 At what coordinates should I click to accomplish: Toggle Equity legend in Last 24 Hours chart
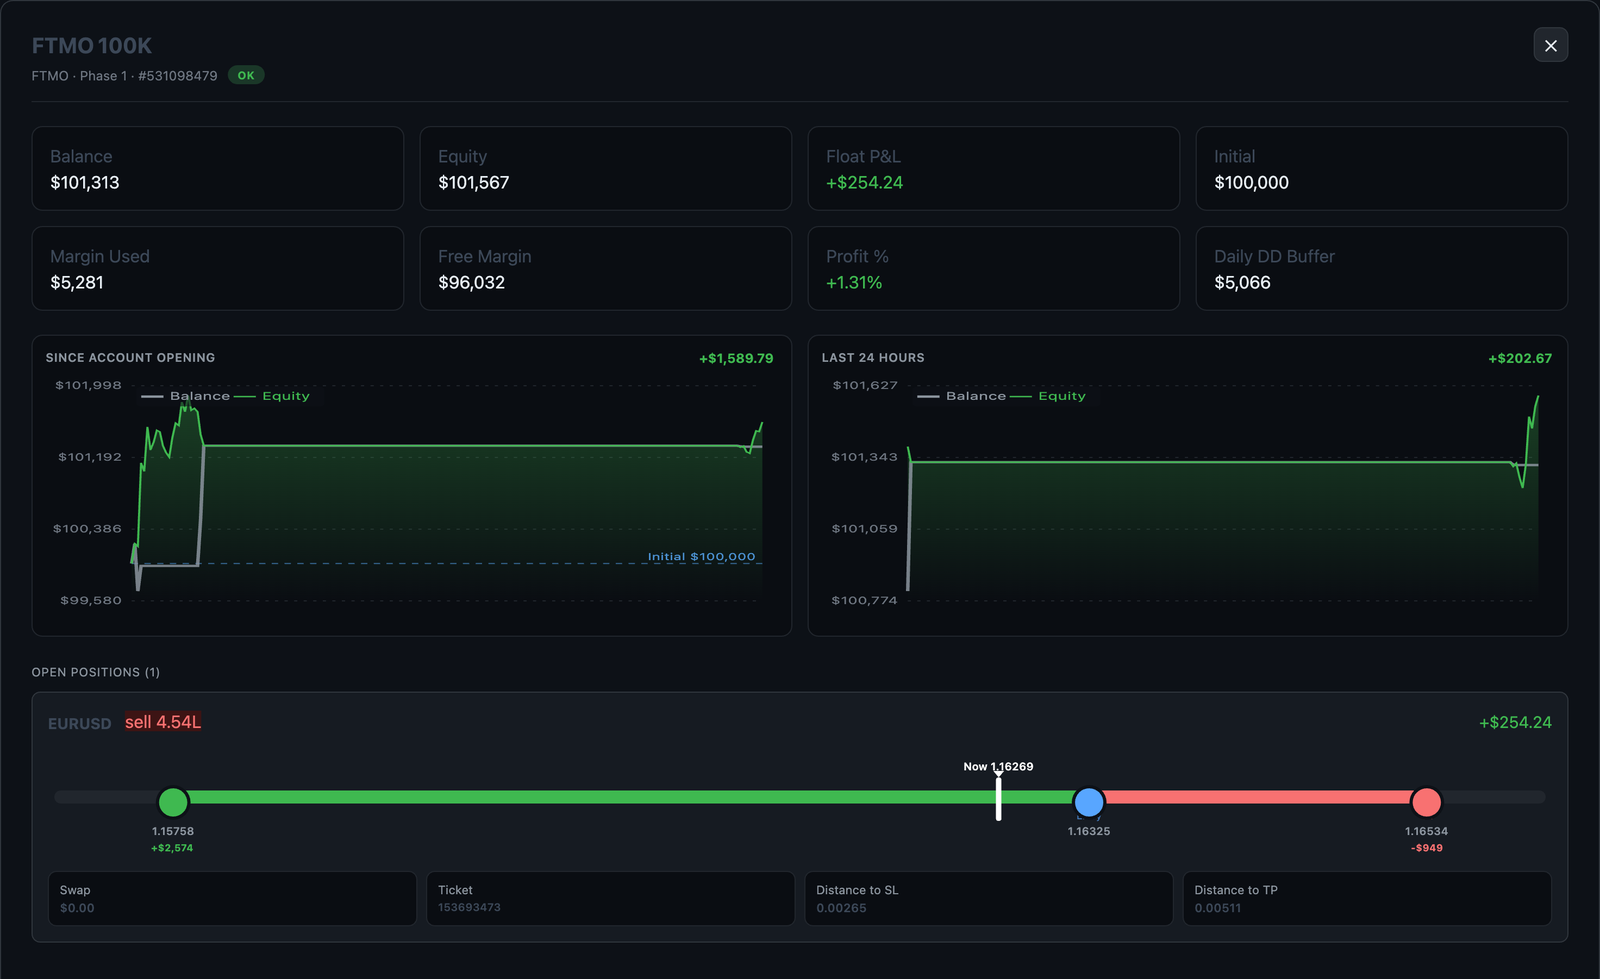click(x=1048, y=396)
